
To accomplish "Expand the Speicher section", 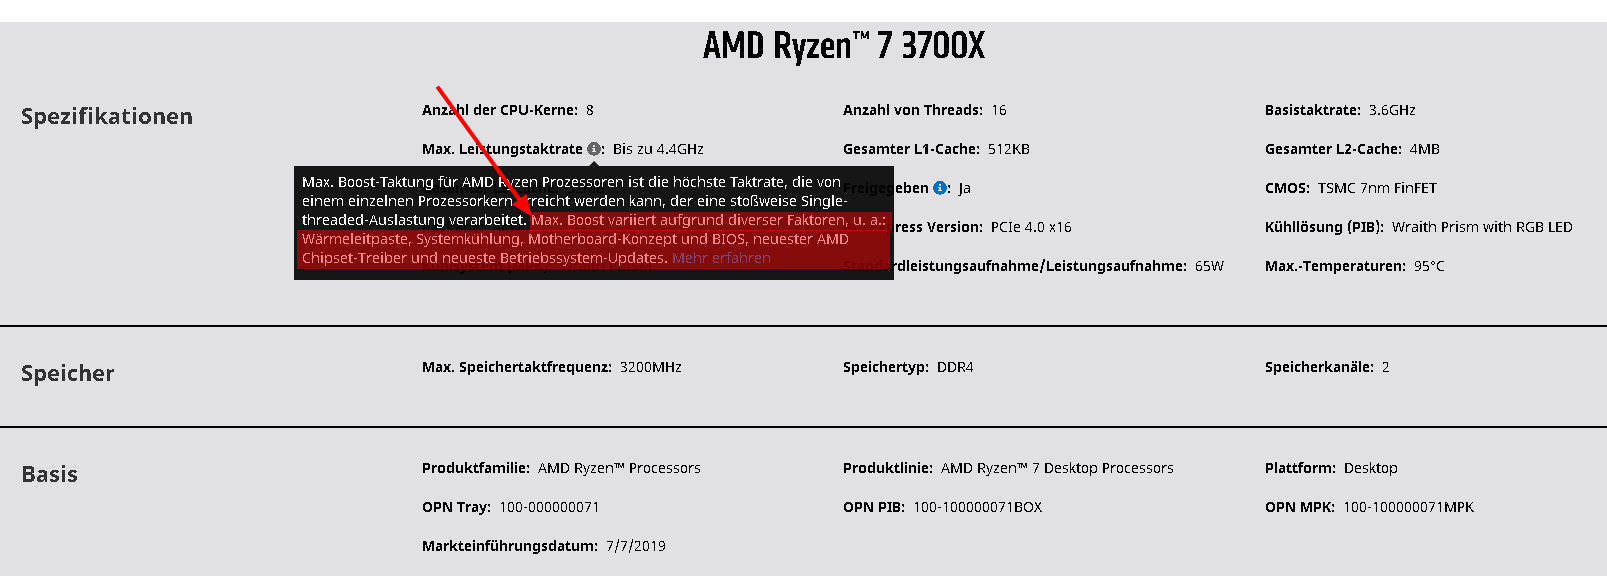I will [x=67, y=373].
